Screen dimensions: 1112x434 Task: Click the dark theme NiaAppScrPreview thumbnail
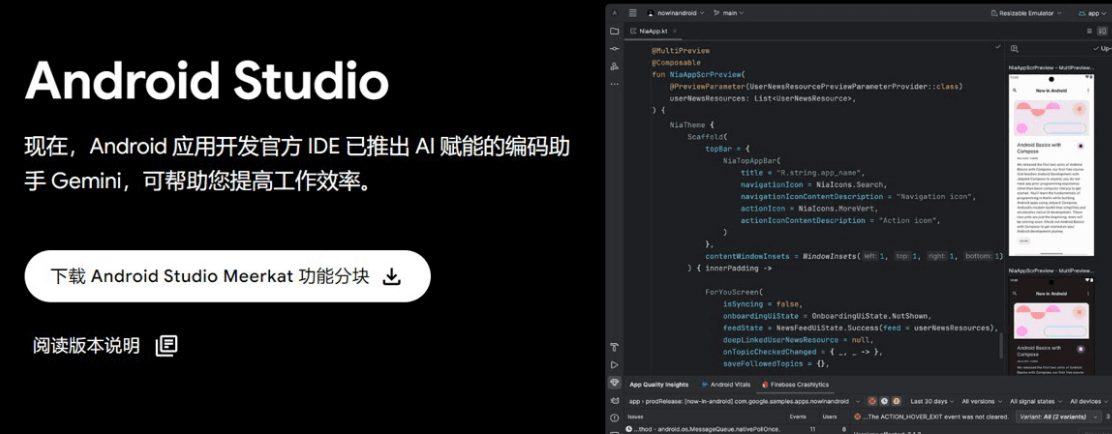pos(1052,326)
